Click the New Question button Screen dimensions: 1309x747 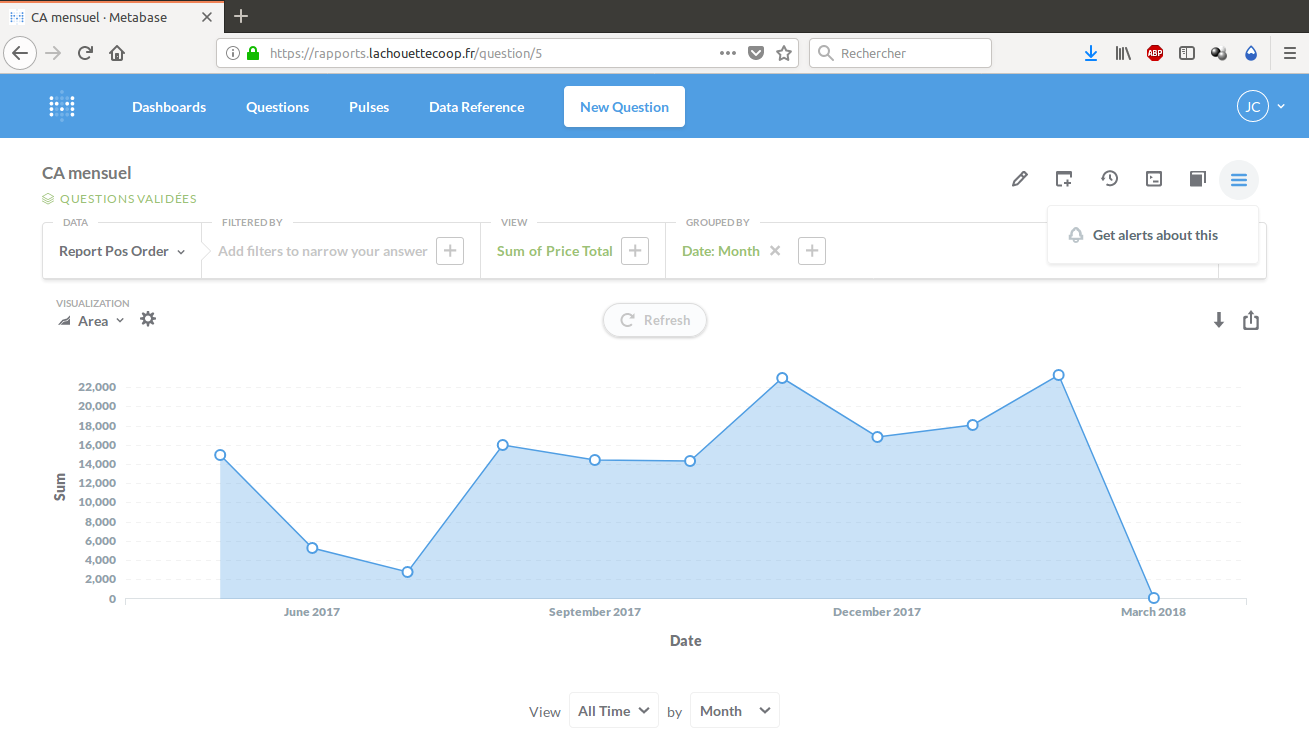point(624,107)
